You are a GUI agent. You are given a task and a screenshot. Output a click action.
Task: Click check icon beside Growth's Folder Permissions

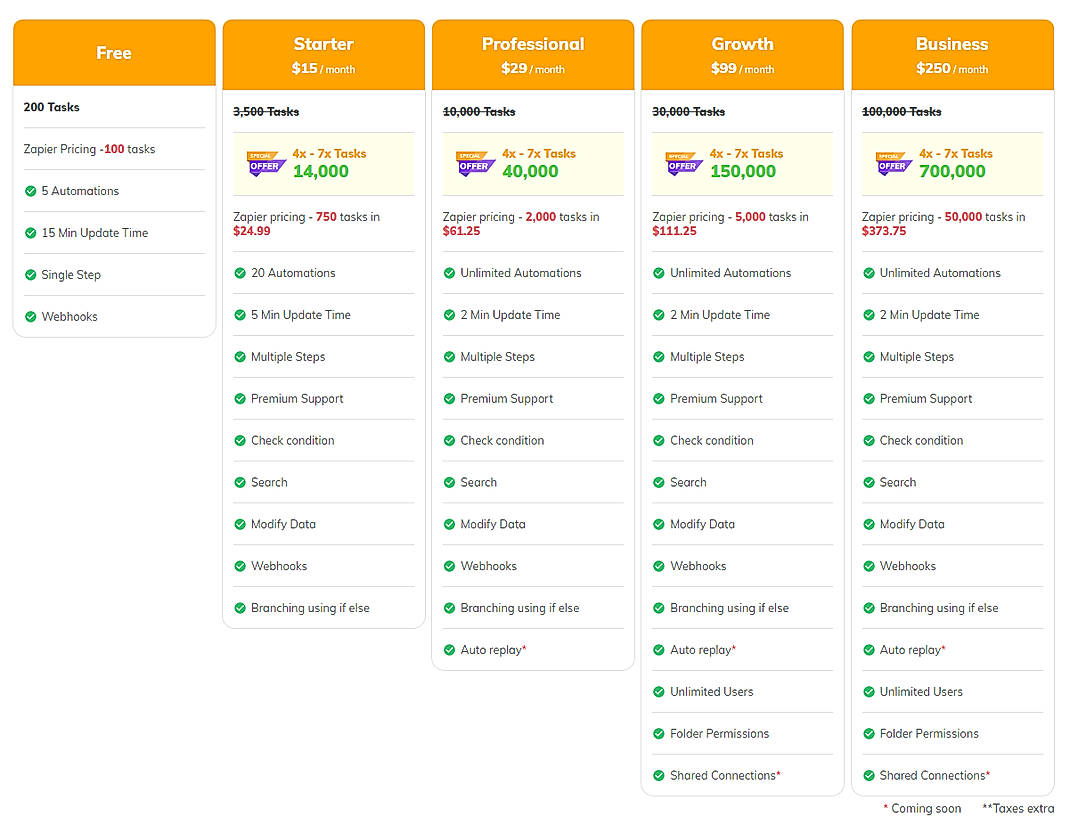(x=659, y=734)
